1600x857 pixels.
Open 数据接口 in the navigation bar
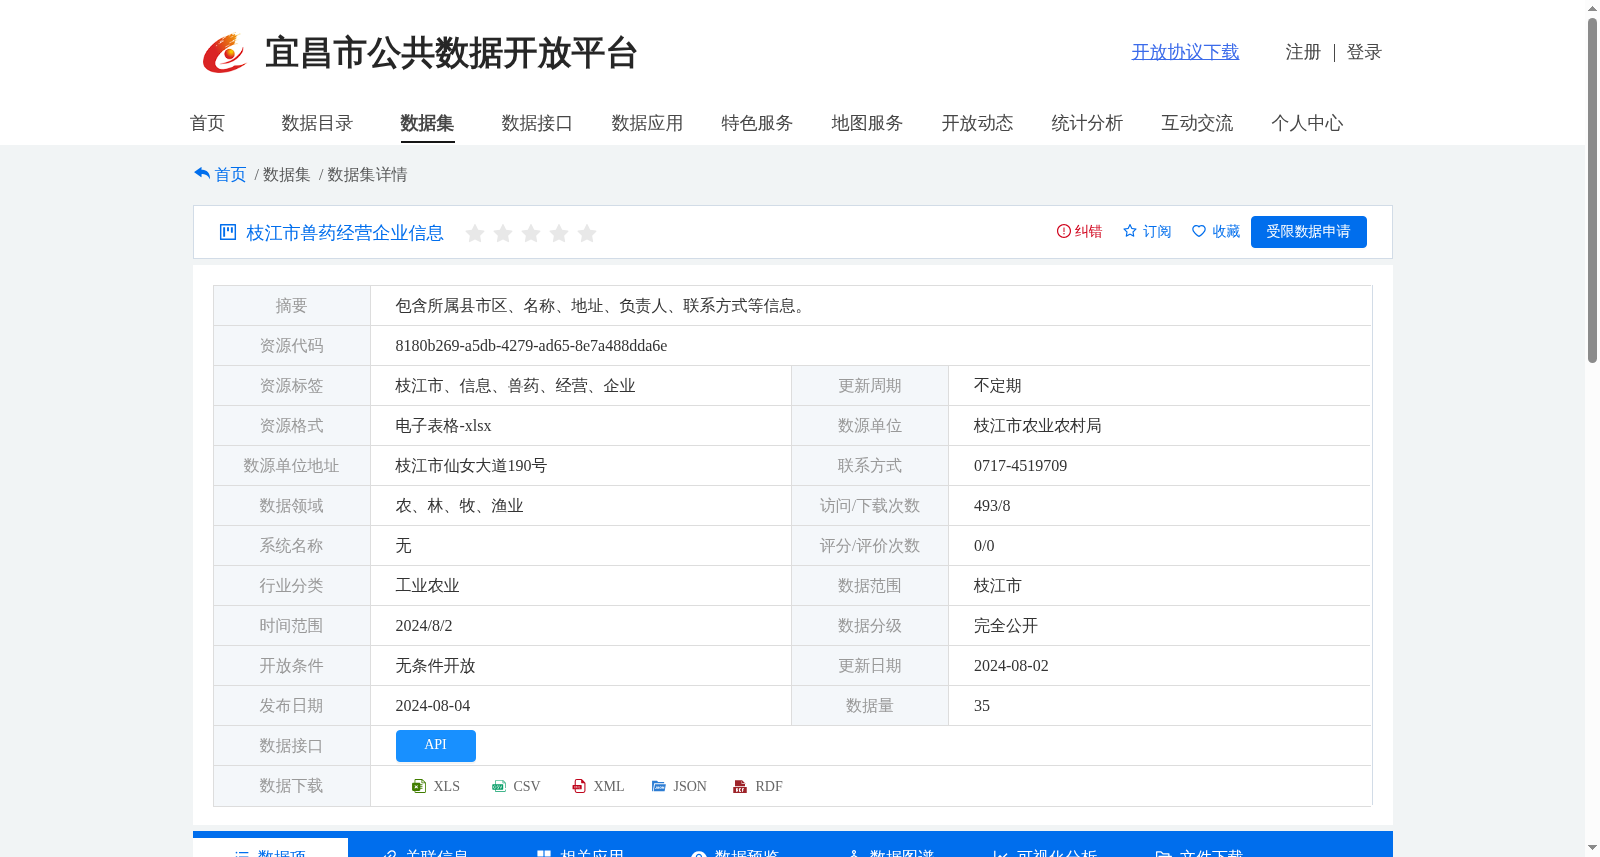coord(537,123)
